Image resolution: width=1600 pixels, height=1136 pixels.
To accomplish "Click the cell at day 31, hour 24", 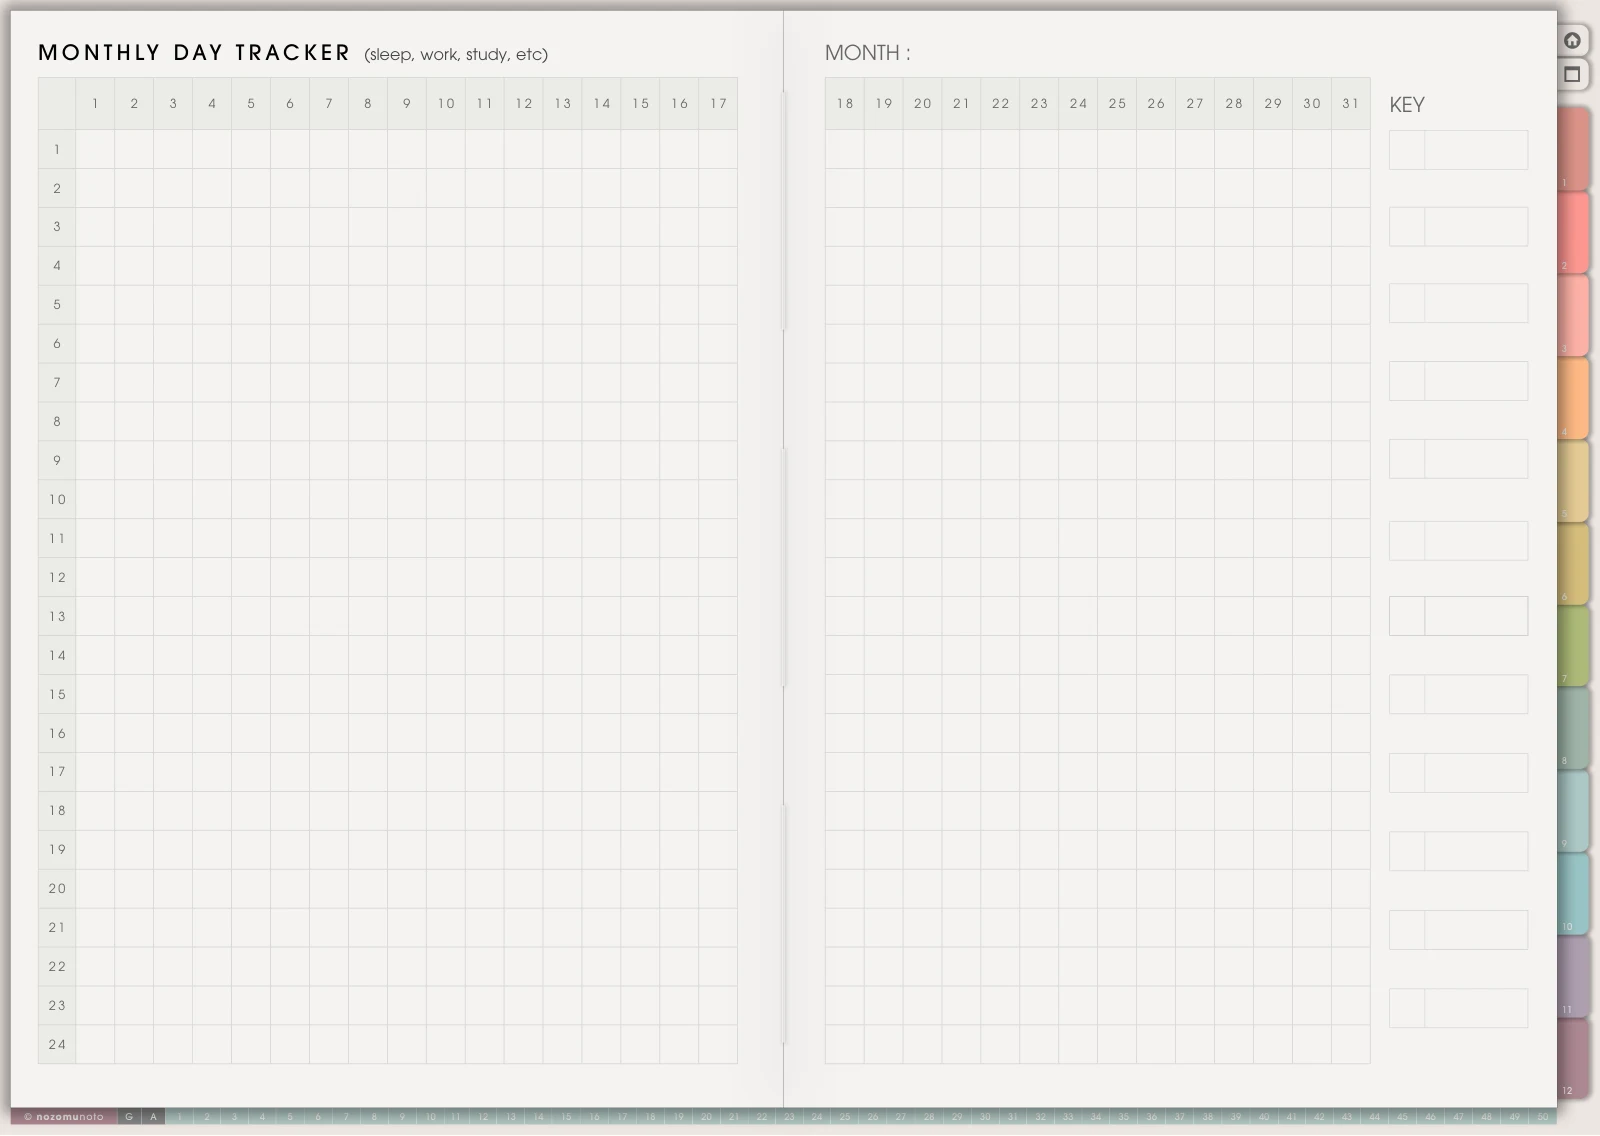I will click(x=1351, y=1044).
